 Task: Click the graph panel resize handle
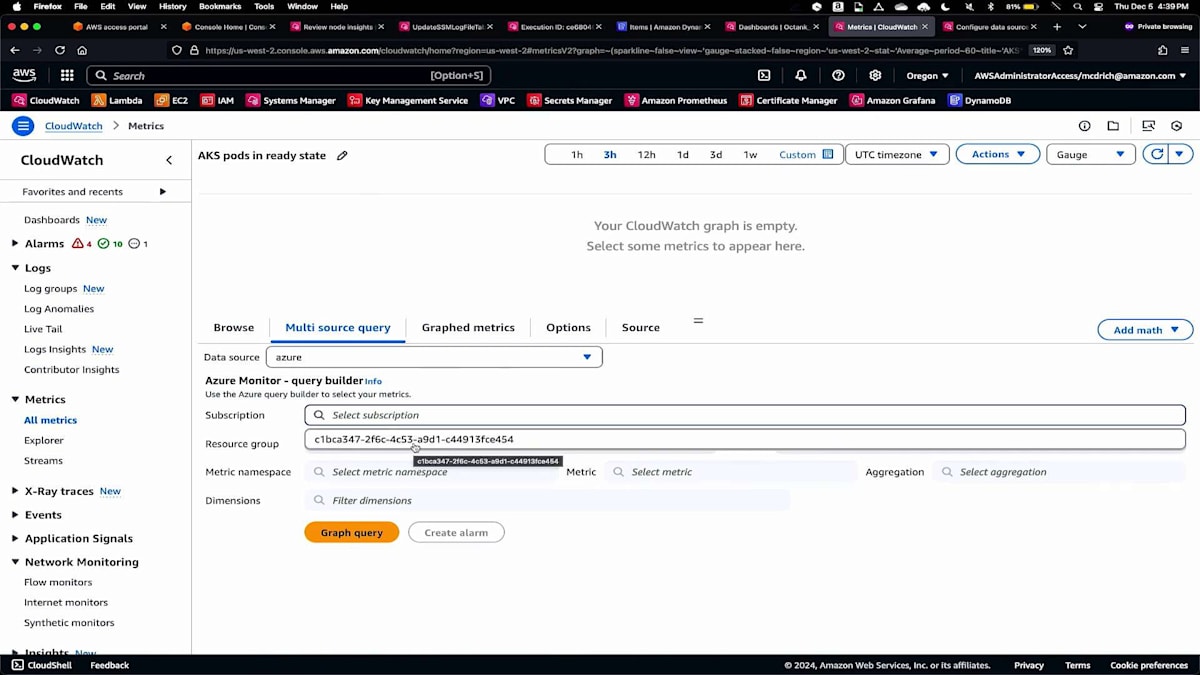tap(698, 321)
